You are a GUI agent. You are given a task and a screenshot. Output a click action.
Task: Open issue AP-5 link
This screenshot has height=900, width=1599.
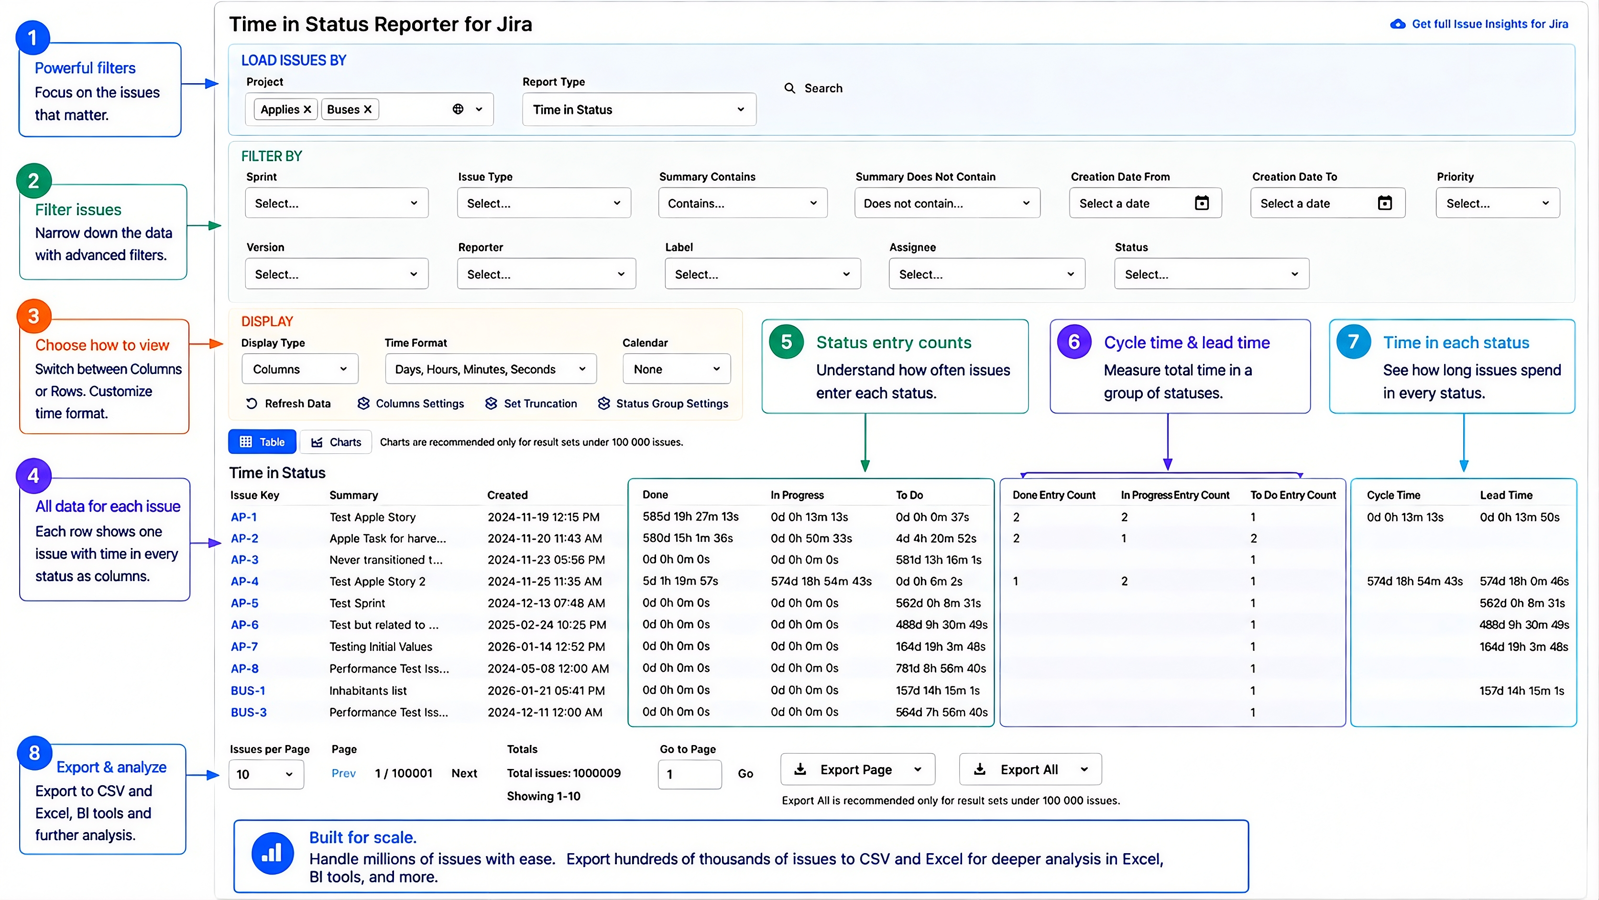tap(244, 603)
